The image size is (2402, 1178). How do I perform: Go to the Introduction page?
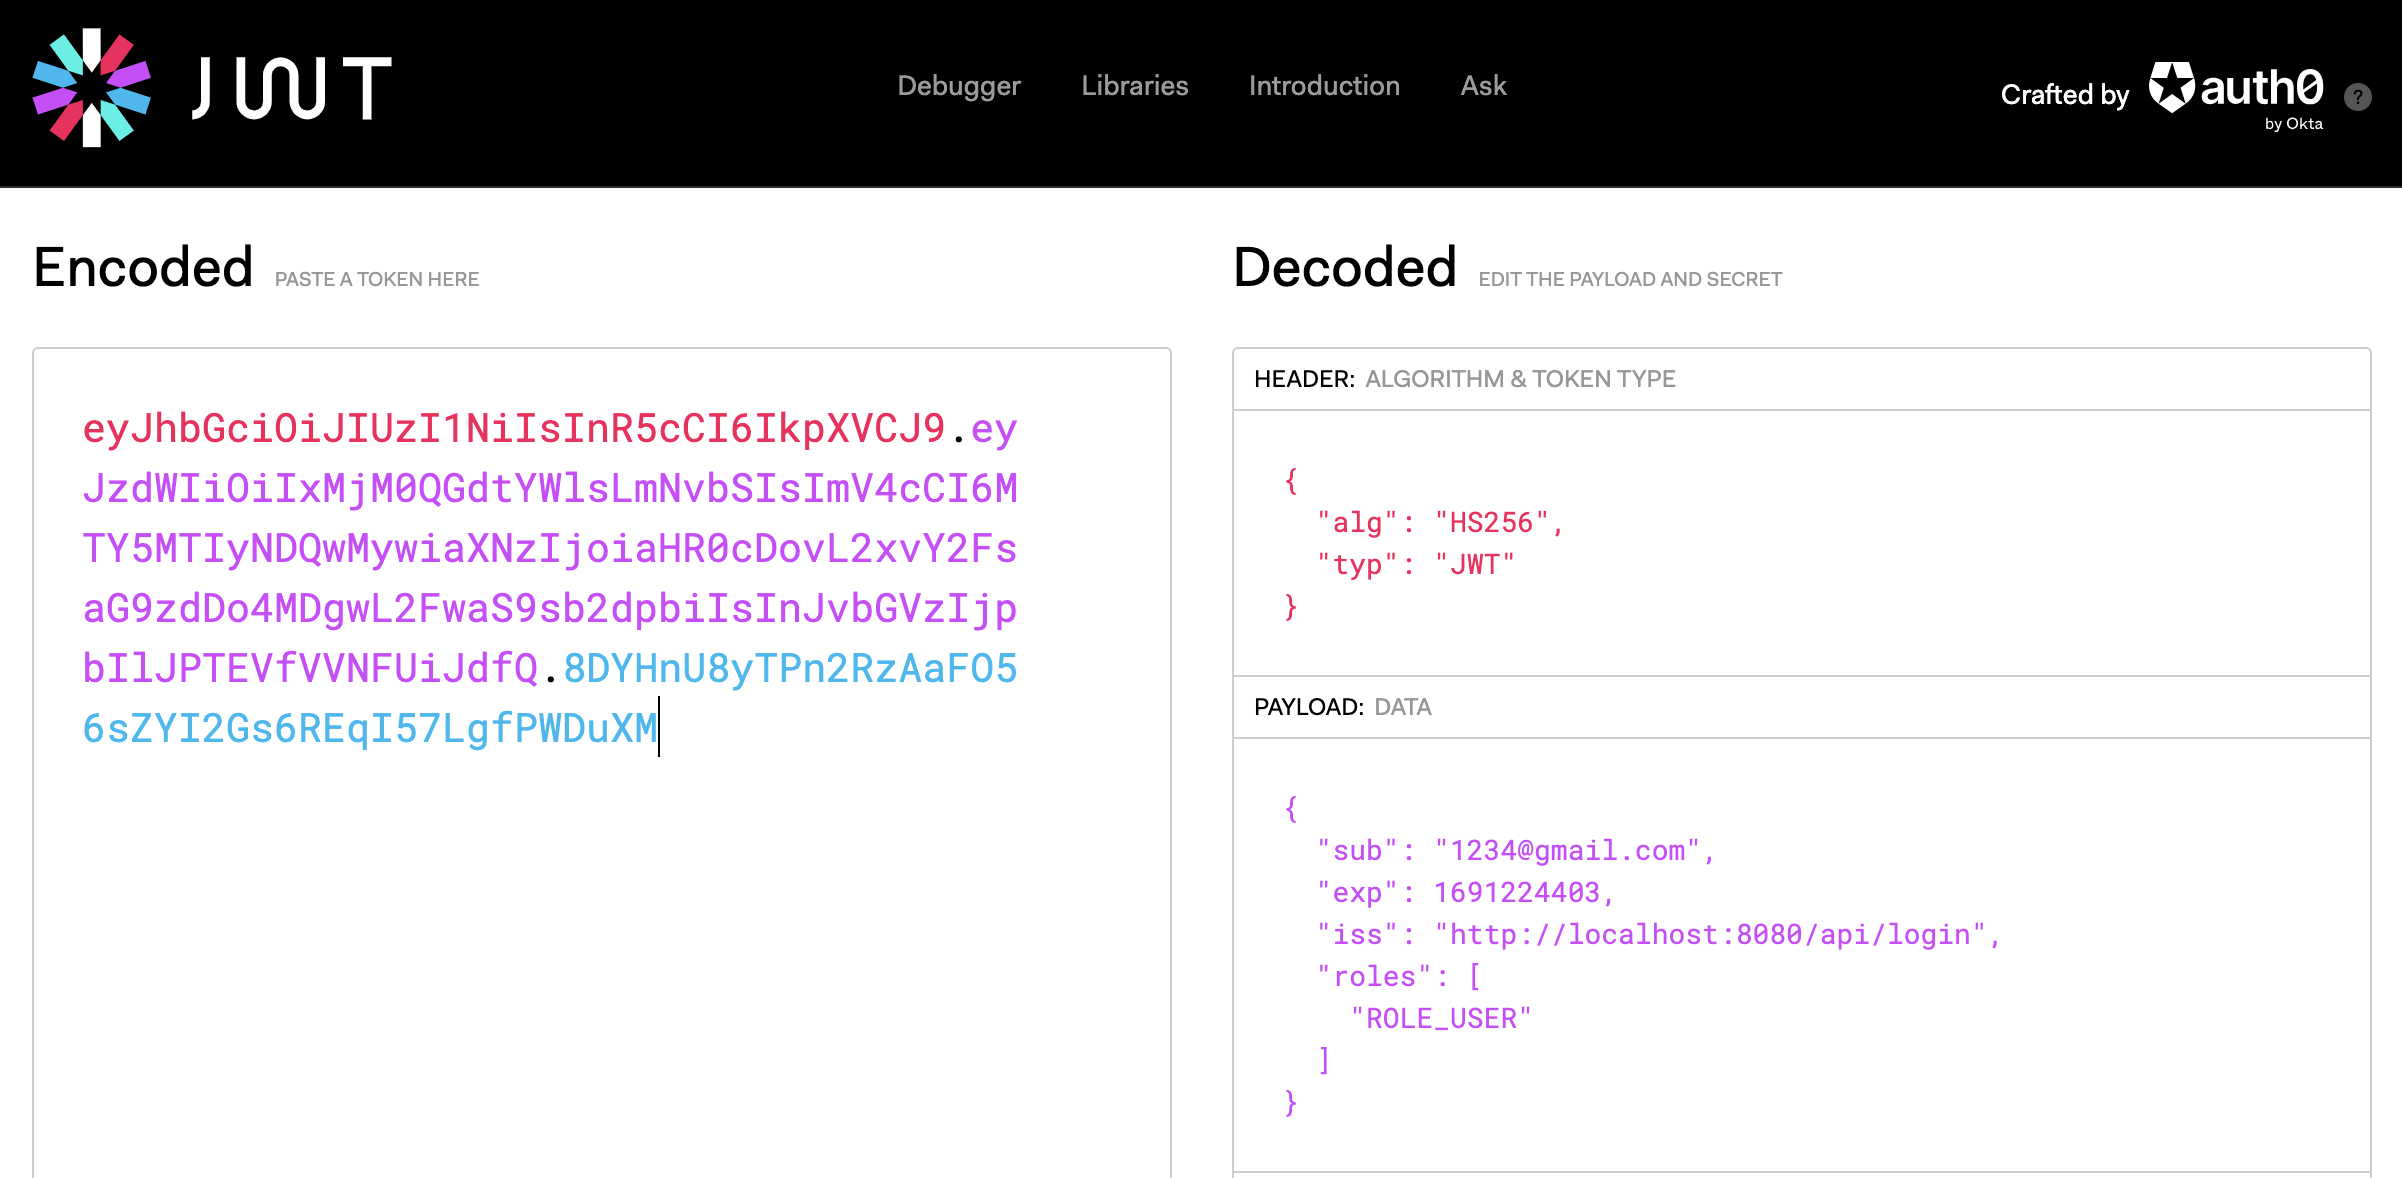[x=1323, y=86]
